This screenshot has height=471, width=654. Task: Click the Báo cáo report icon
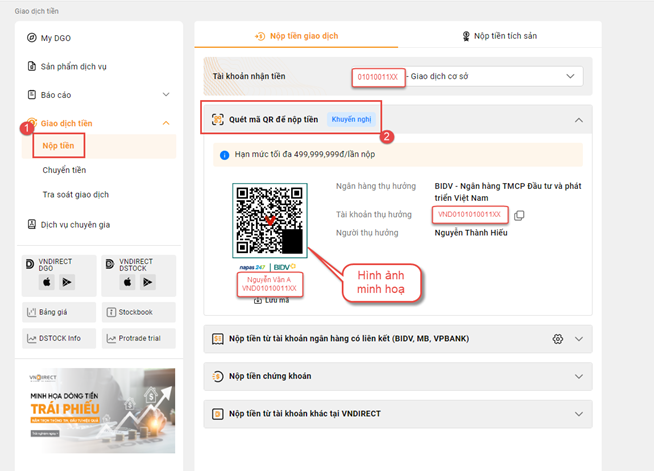[32, 95]
